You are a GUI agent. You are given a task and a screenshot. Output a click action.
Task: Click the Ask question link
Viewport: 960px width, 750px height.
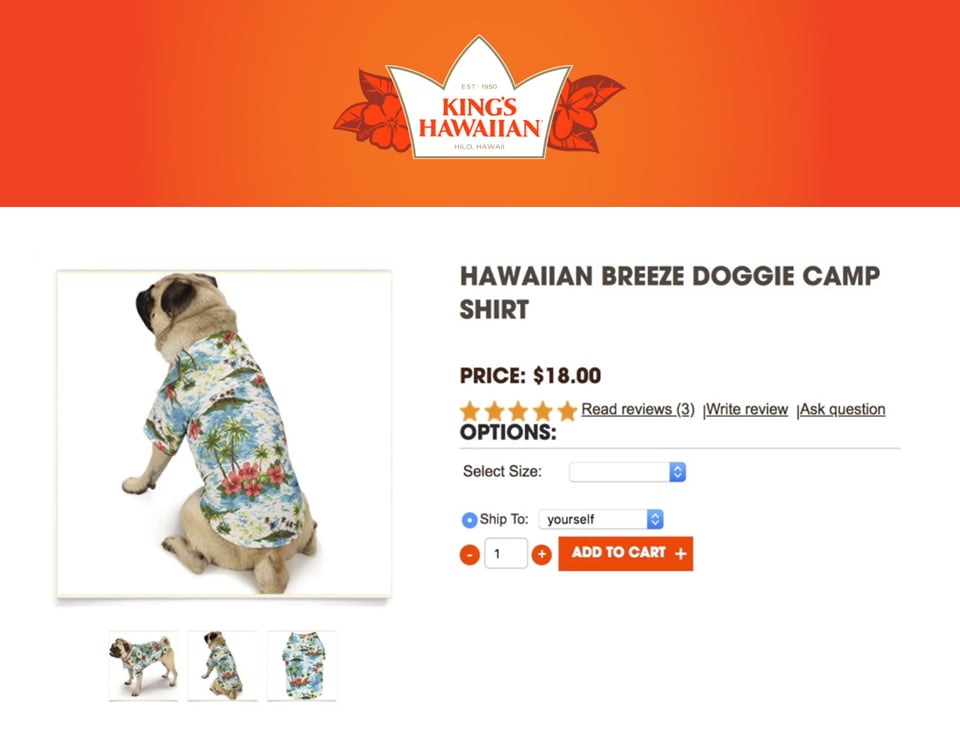click(x=842, y=409)
